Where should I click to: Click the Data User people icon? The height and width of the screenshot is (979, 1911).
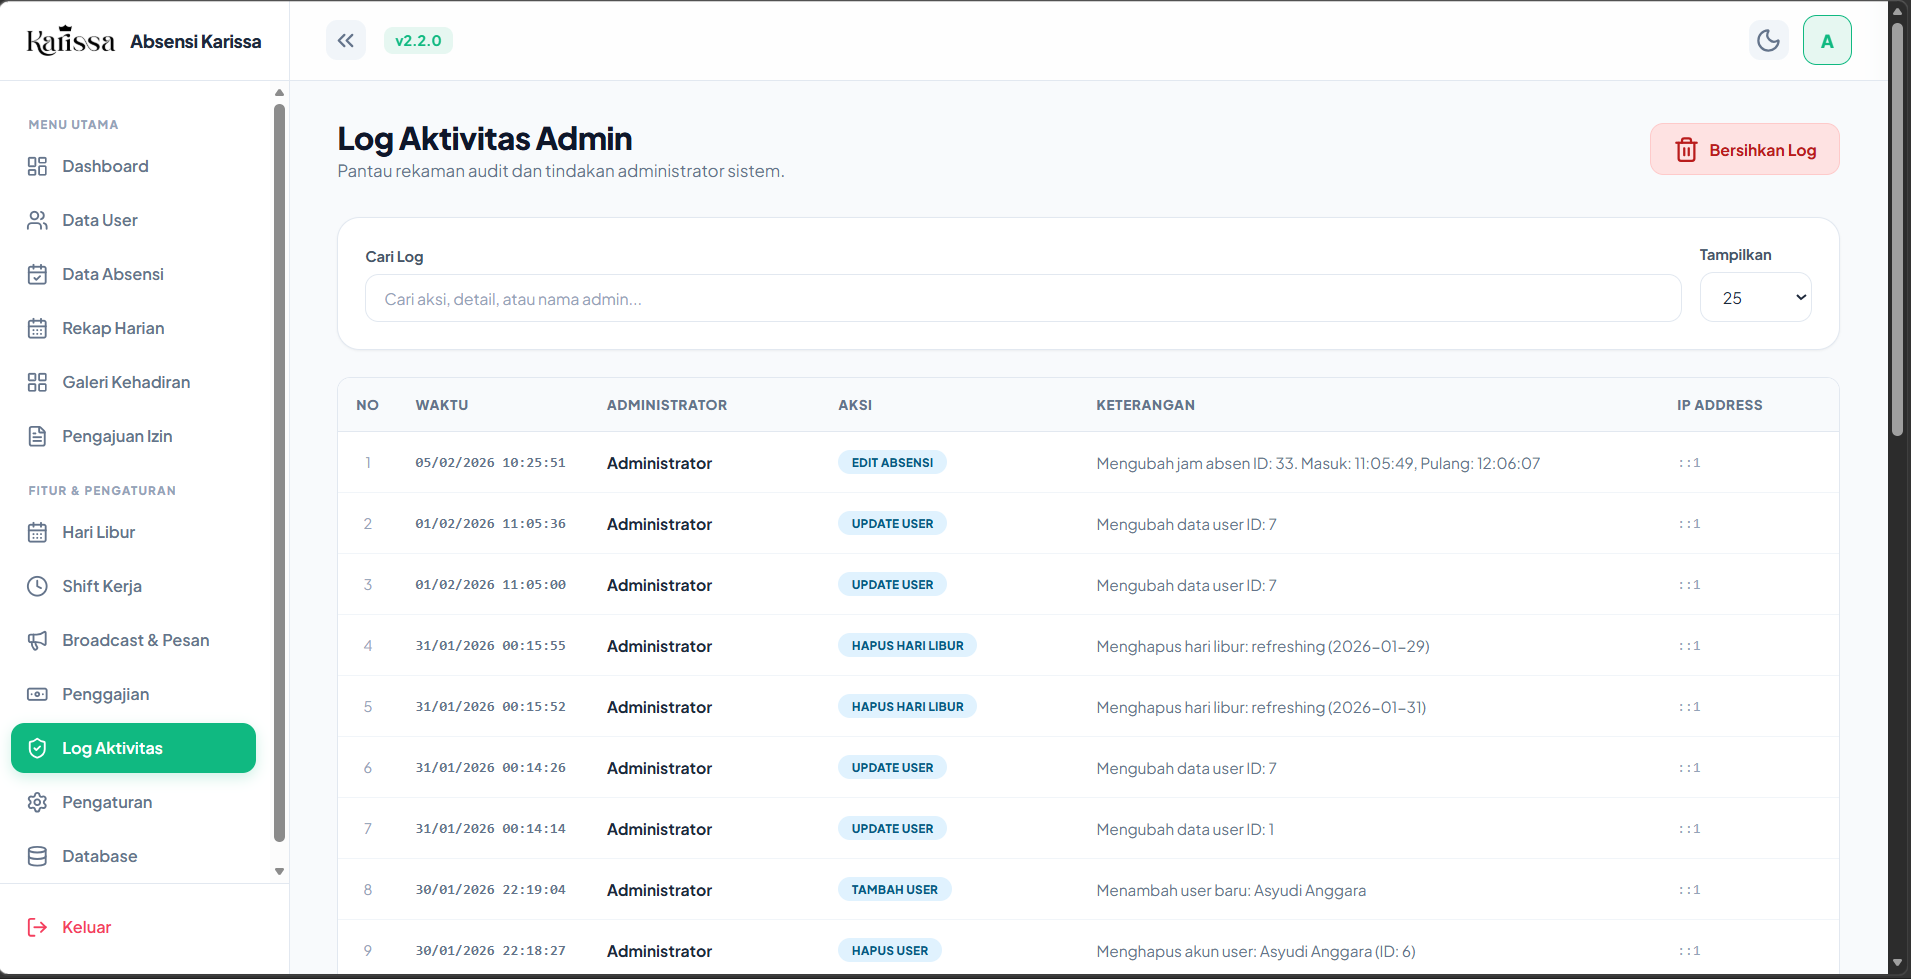pos(37,220)
